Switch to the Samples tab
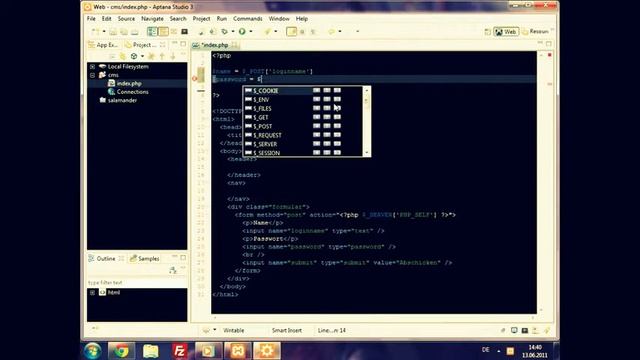 pyautogui.click(x=144, y=258)
